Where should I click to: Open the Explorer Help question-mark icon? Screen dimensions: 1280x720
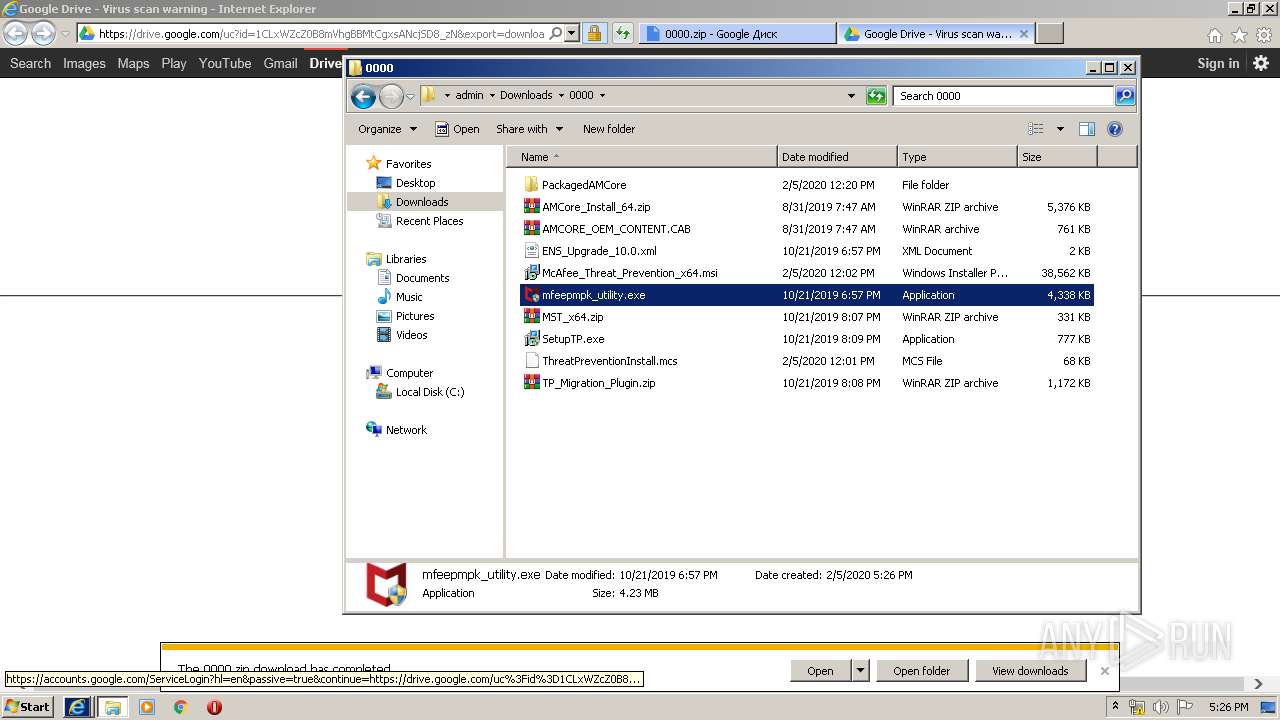[x=1115, y=129]
